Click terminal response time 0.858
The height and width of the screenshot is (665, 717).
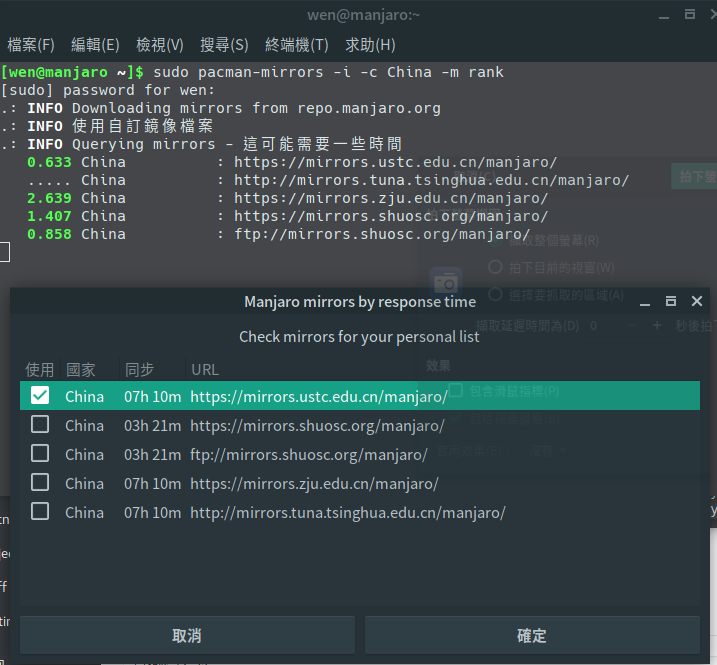[x=49, y=234]
